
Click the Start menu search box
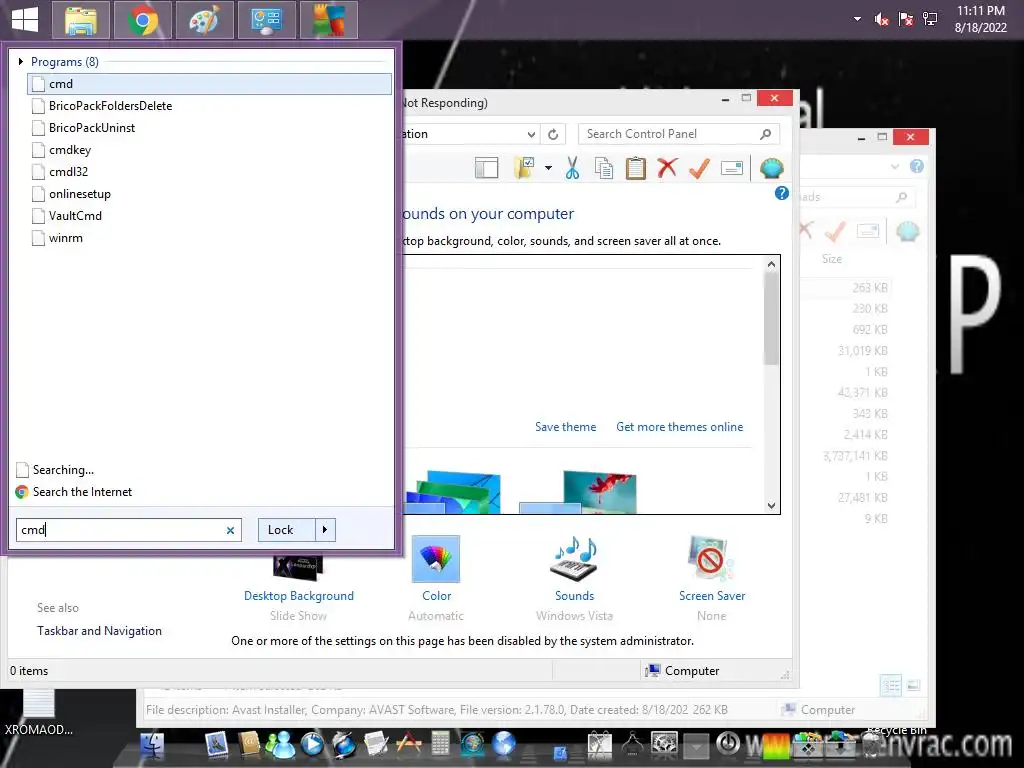tap(121, 530)
